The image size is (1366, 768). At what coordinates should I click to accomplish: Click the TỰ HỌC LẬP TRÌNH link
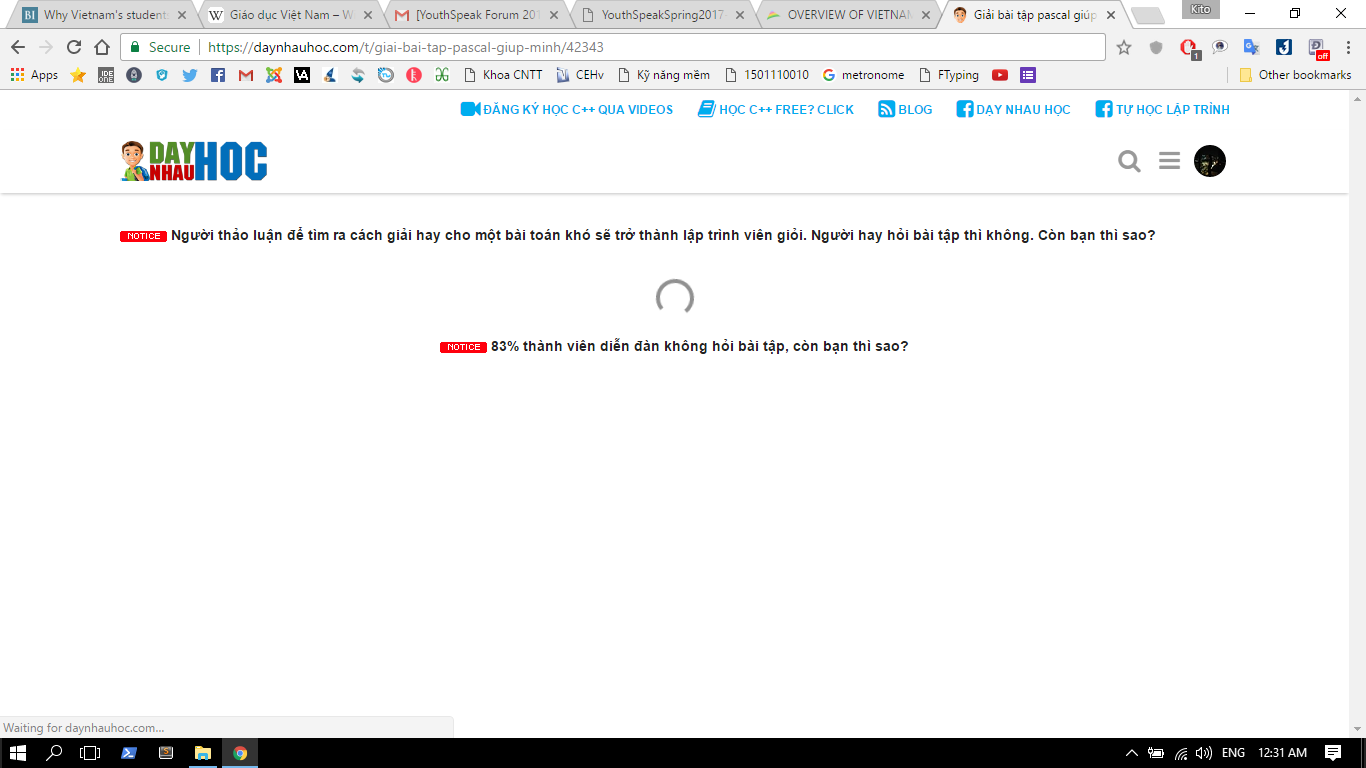1162,109
